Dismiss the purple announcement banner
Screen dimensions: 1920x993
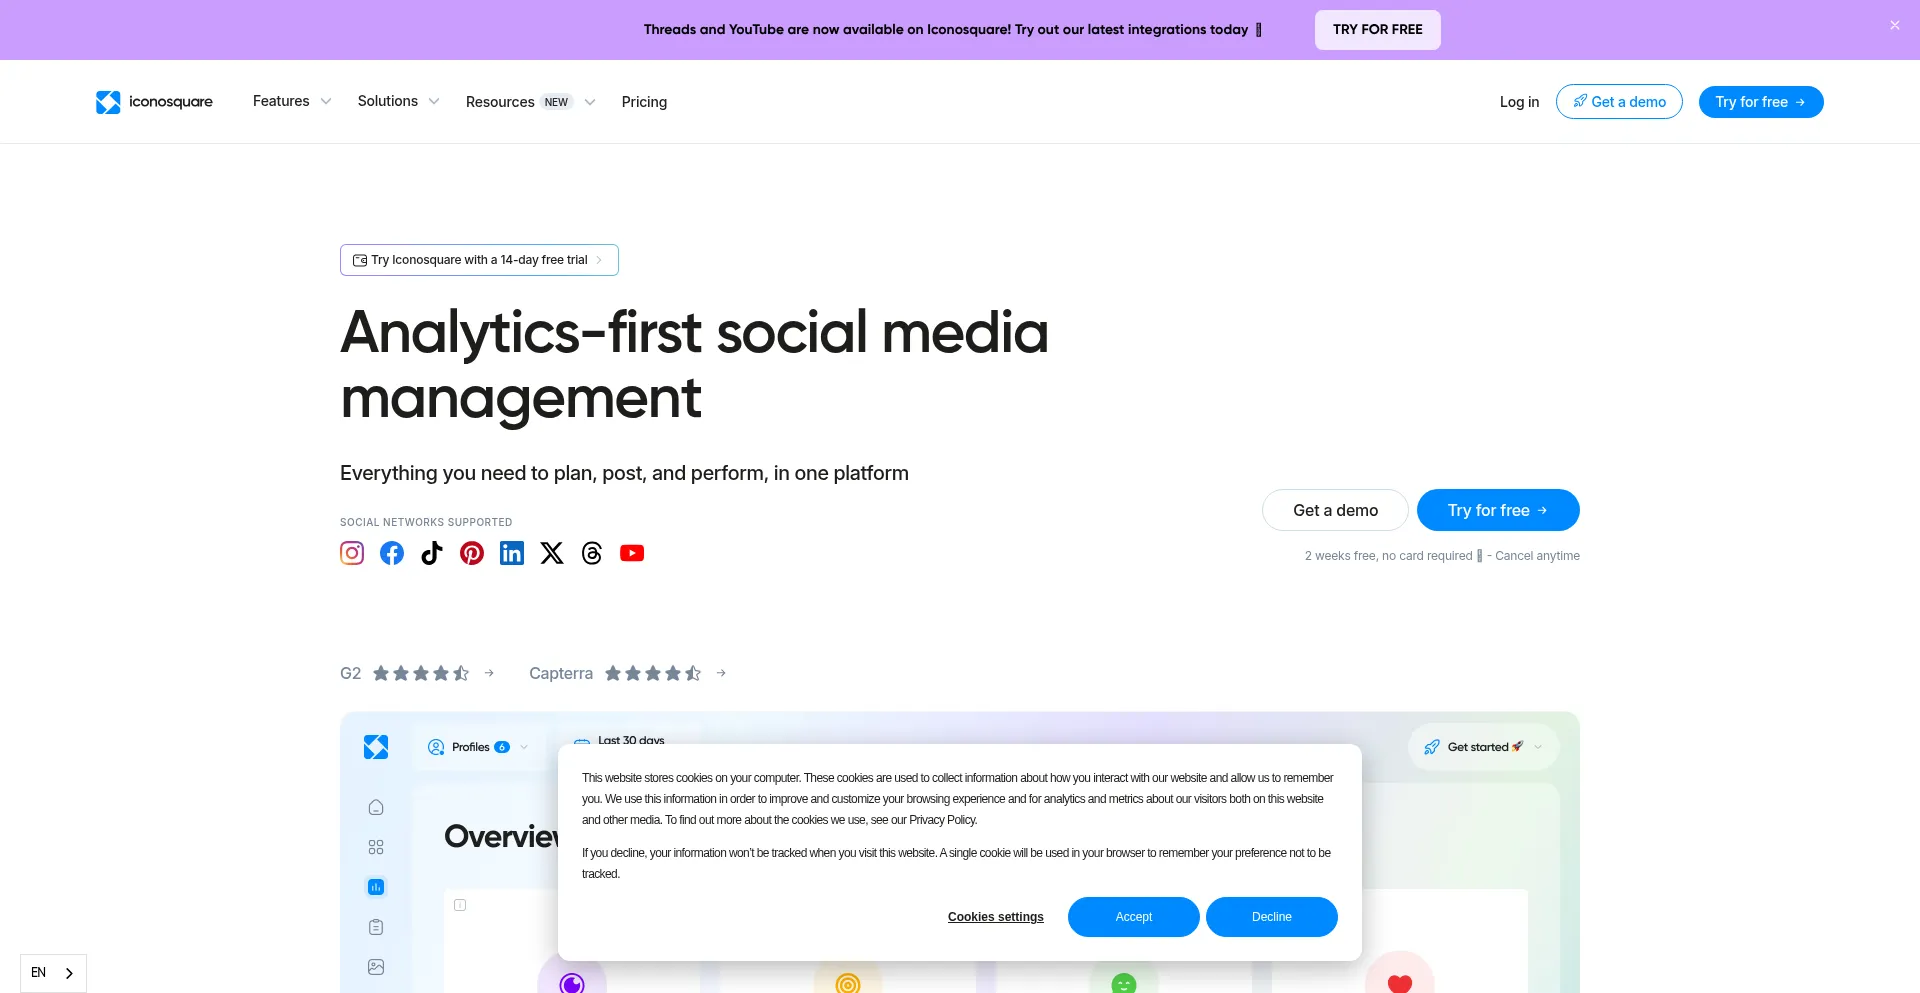coord(1894,26)
